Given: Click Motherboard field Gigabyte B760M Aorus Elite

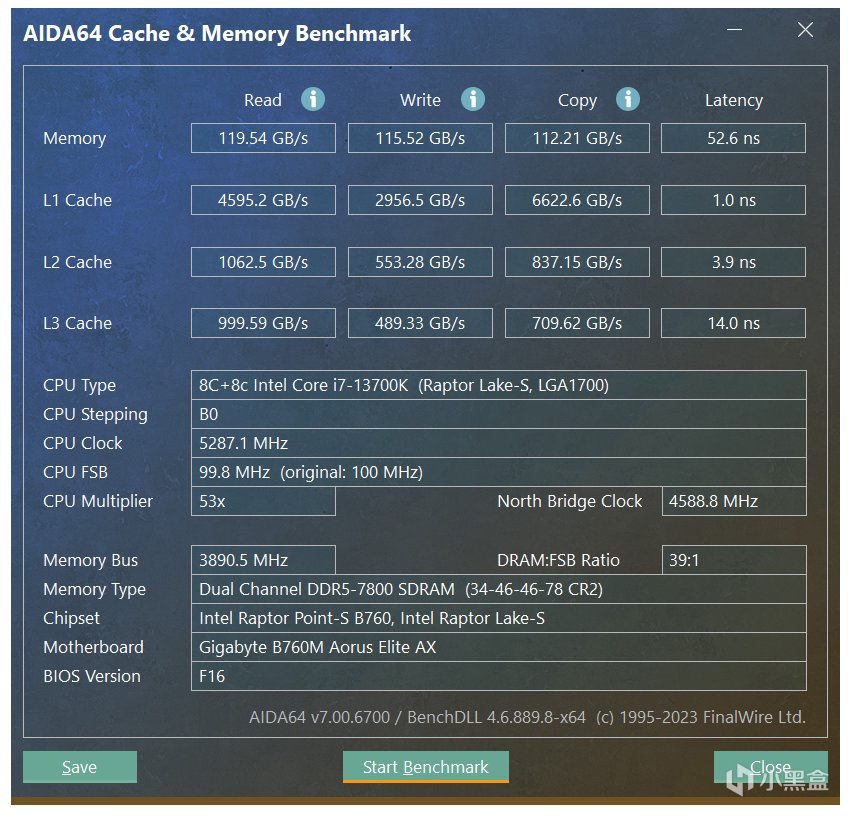Looking at the screenshot, I should pos(499,647).
